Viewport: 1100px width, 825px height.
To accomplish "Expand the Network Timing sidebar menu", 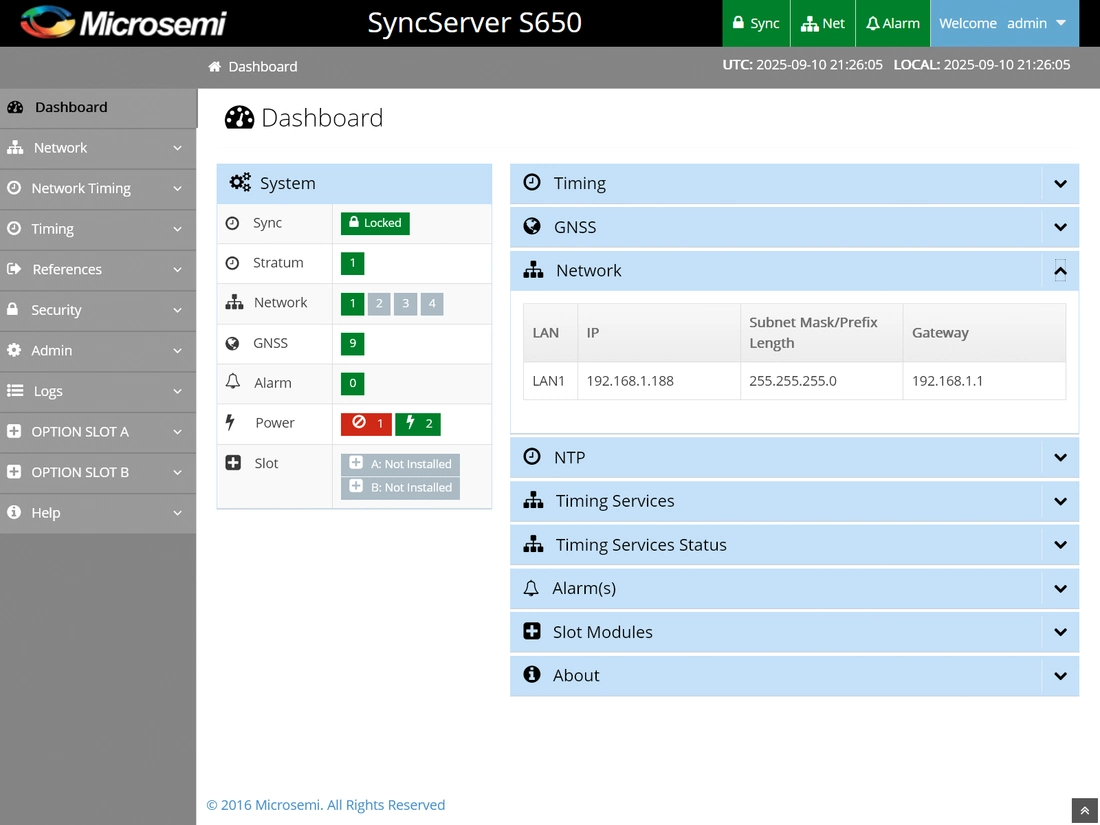I will (x=98, y=189).
